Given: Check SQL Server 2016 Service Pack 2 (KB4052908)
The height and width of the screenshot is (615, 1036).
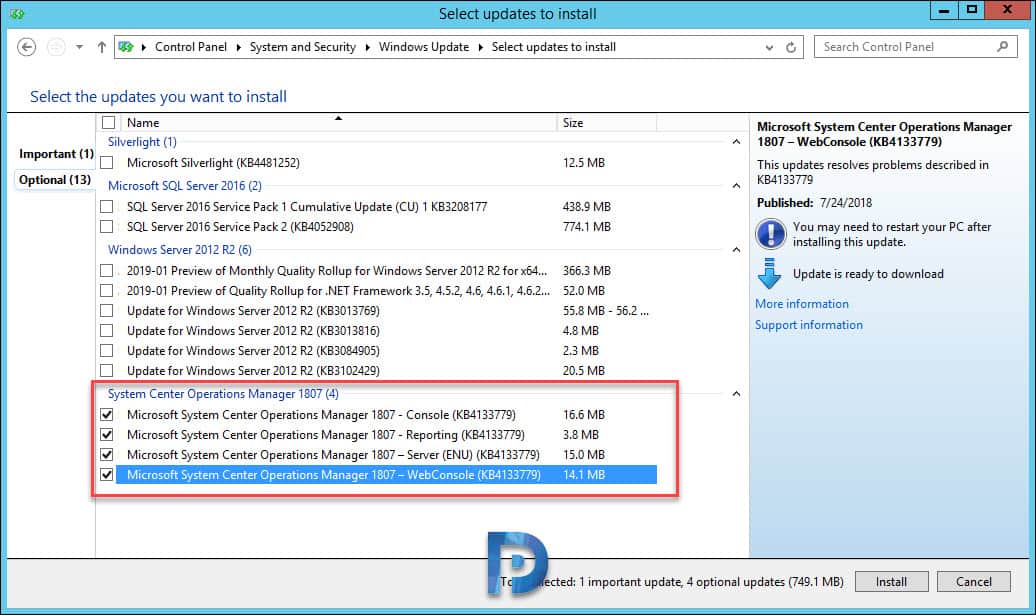Looking at the screenshot, I should (106, 227).
